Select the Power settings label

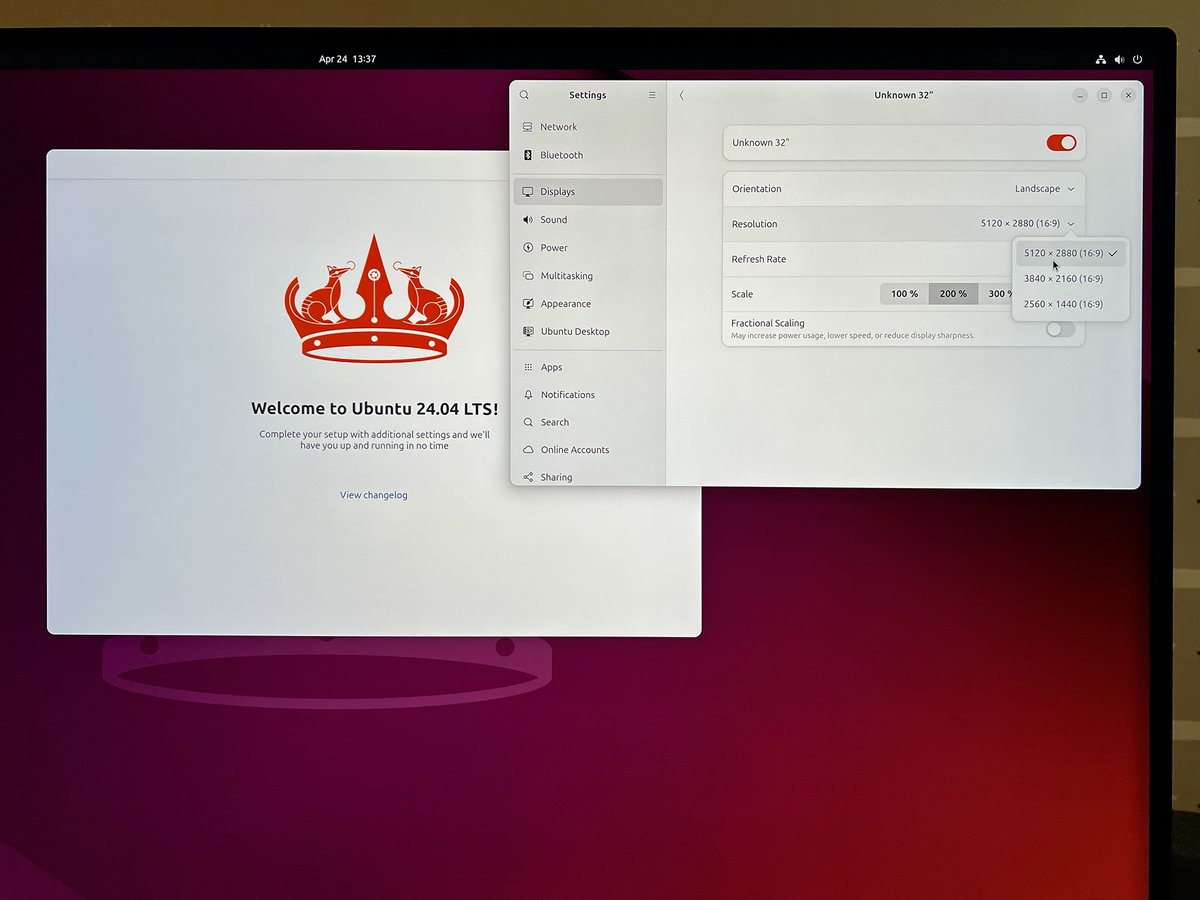pos(554,248)
